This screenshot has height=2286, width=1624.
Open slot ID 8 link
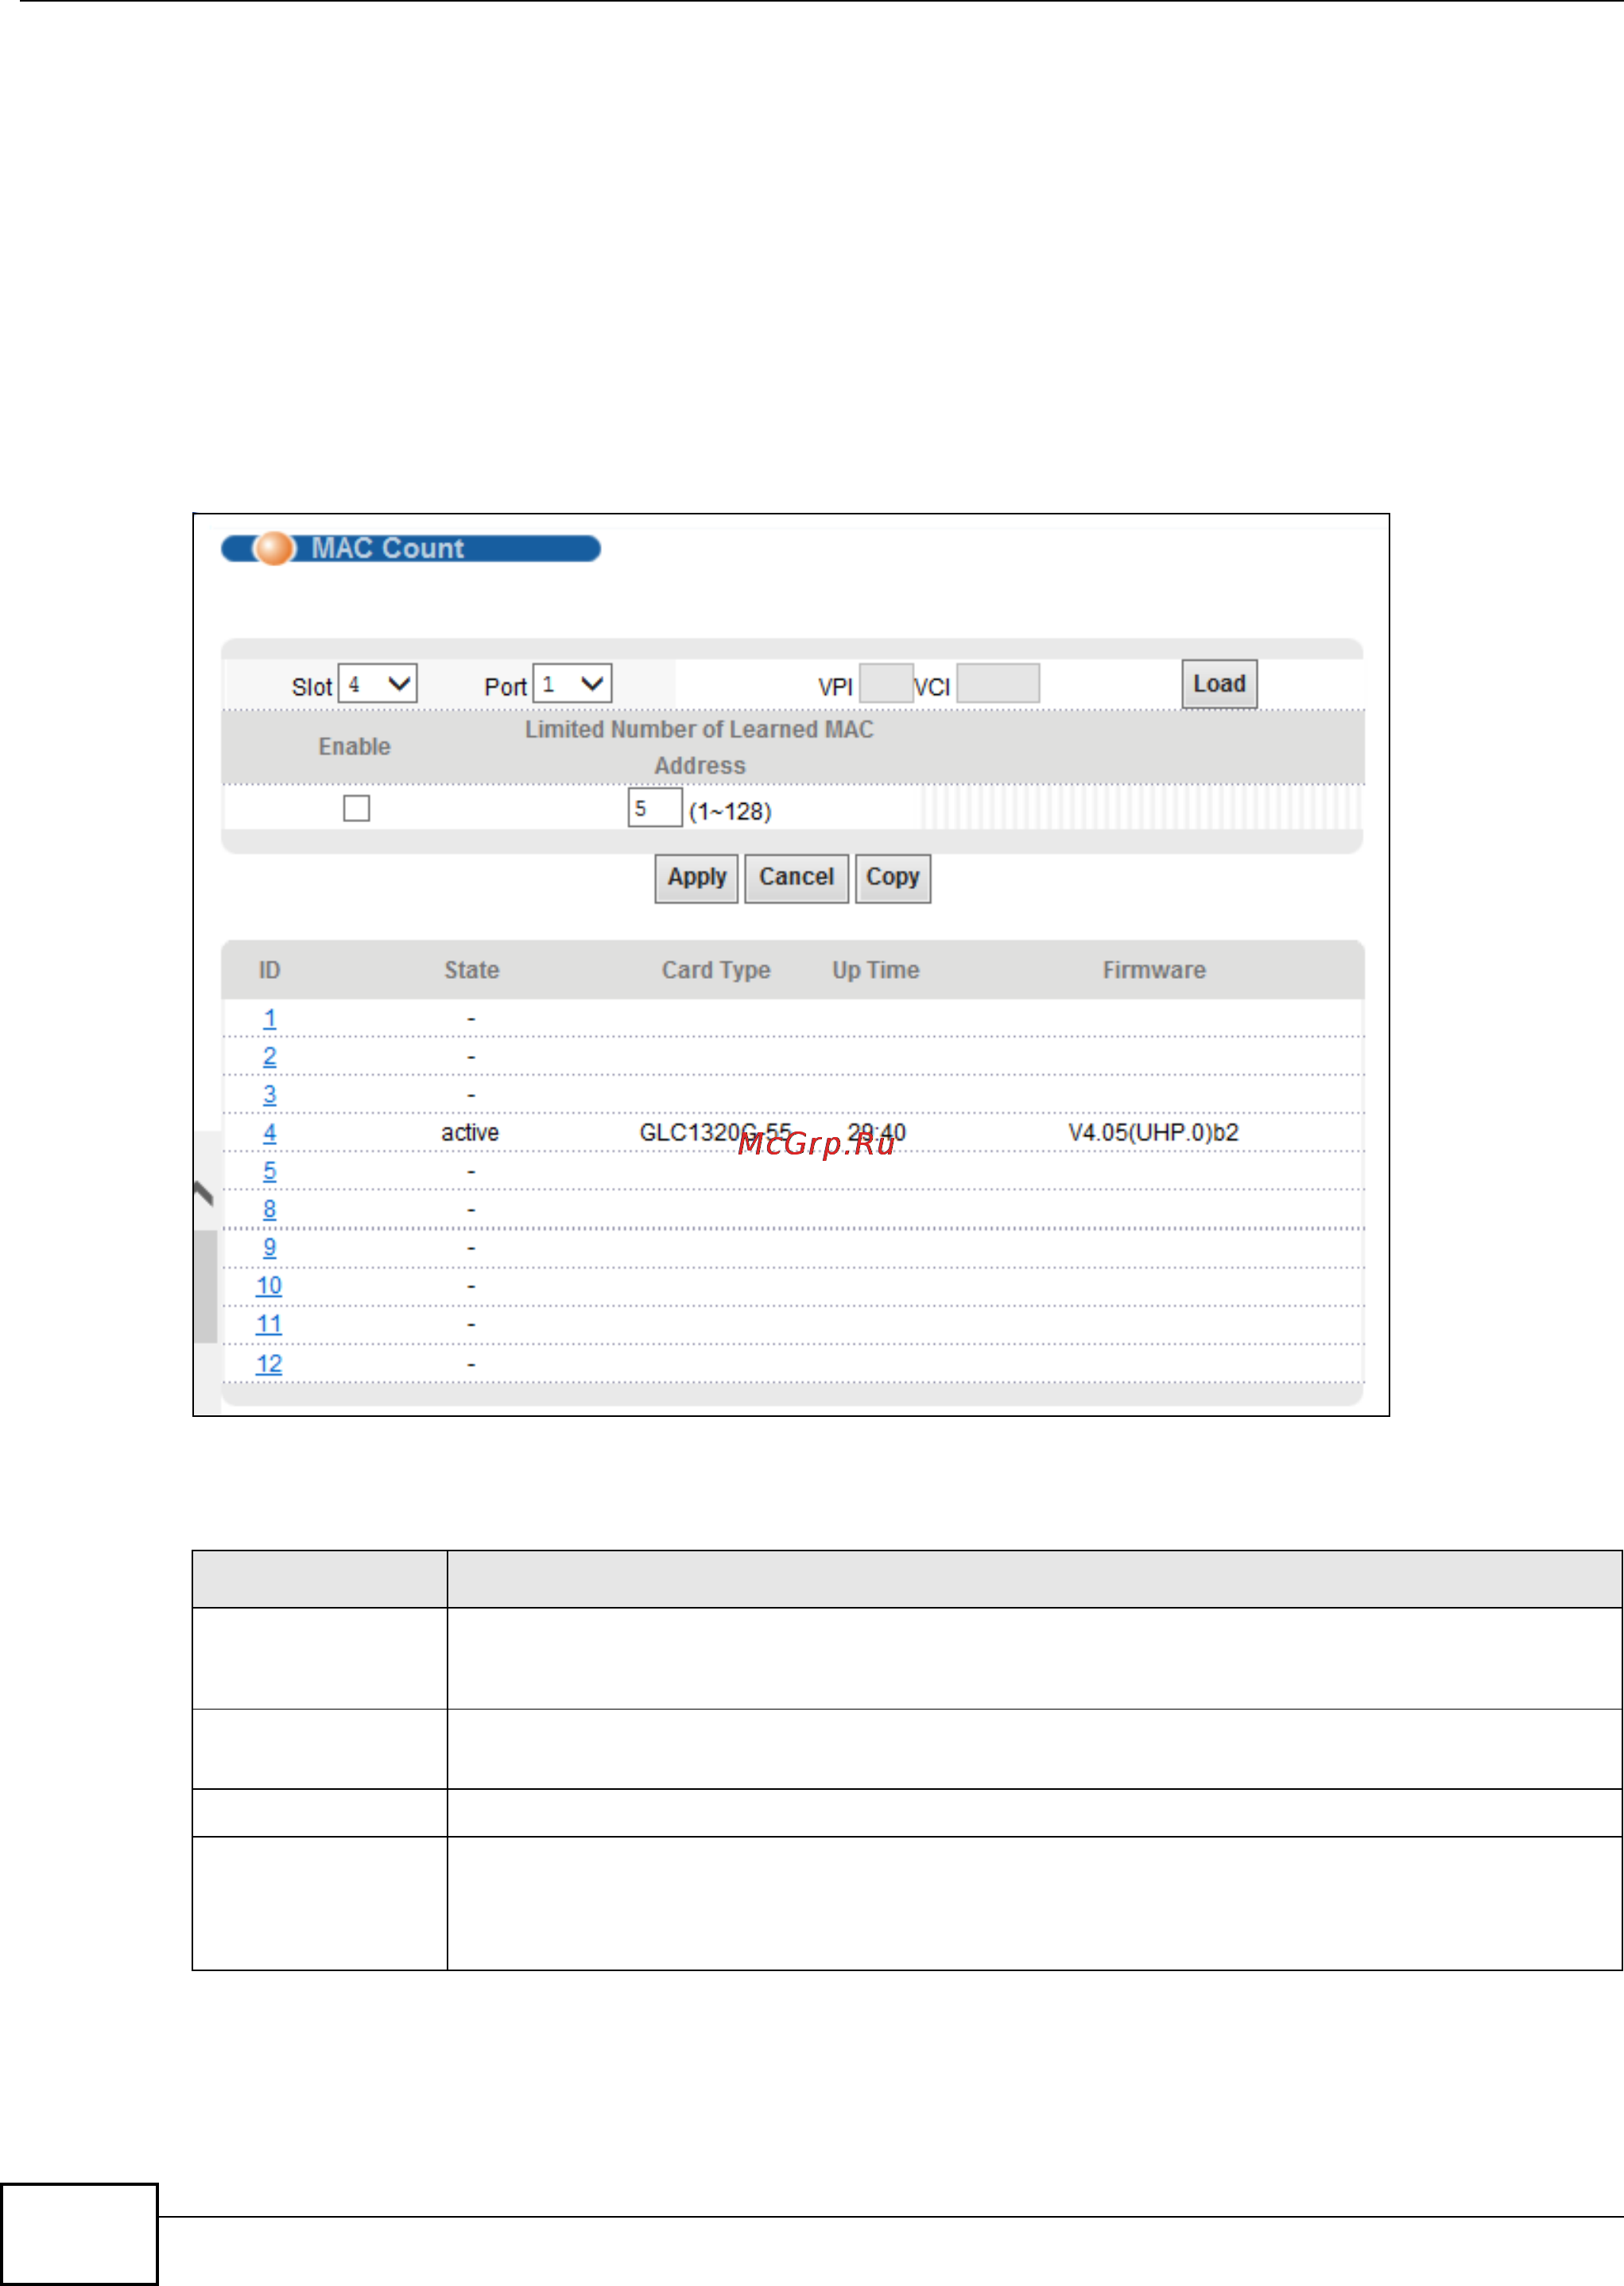pyautogui.click(x=269, y=1209)
